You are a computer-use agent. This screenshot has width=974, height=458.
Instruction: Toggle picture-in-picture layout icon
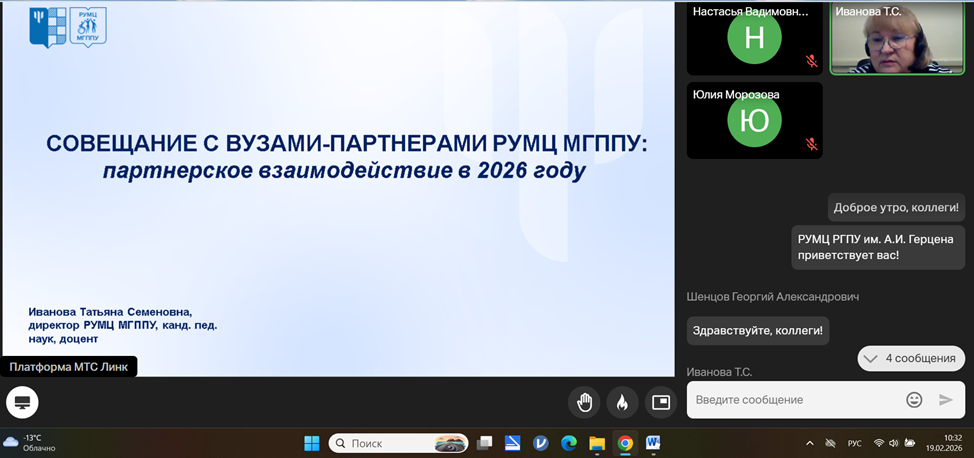(x=660, y=402)
